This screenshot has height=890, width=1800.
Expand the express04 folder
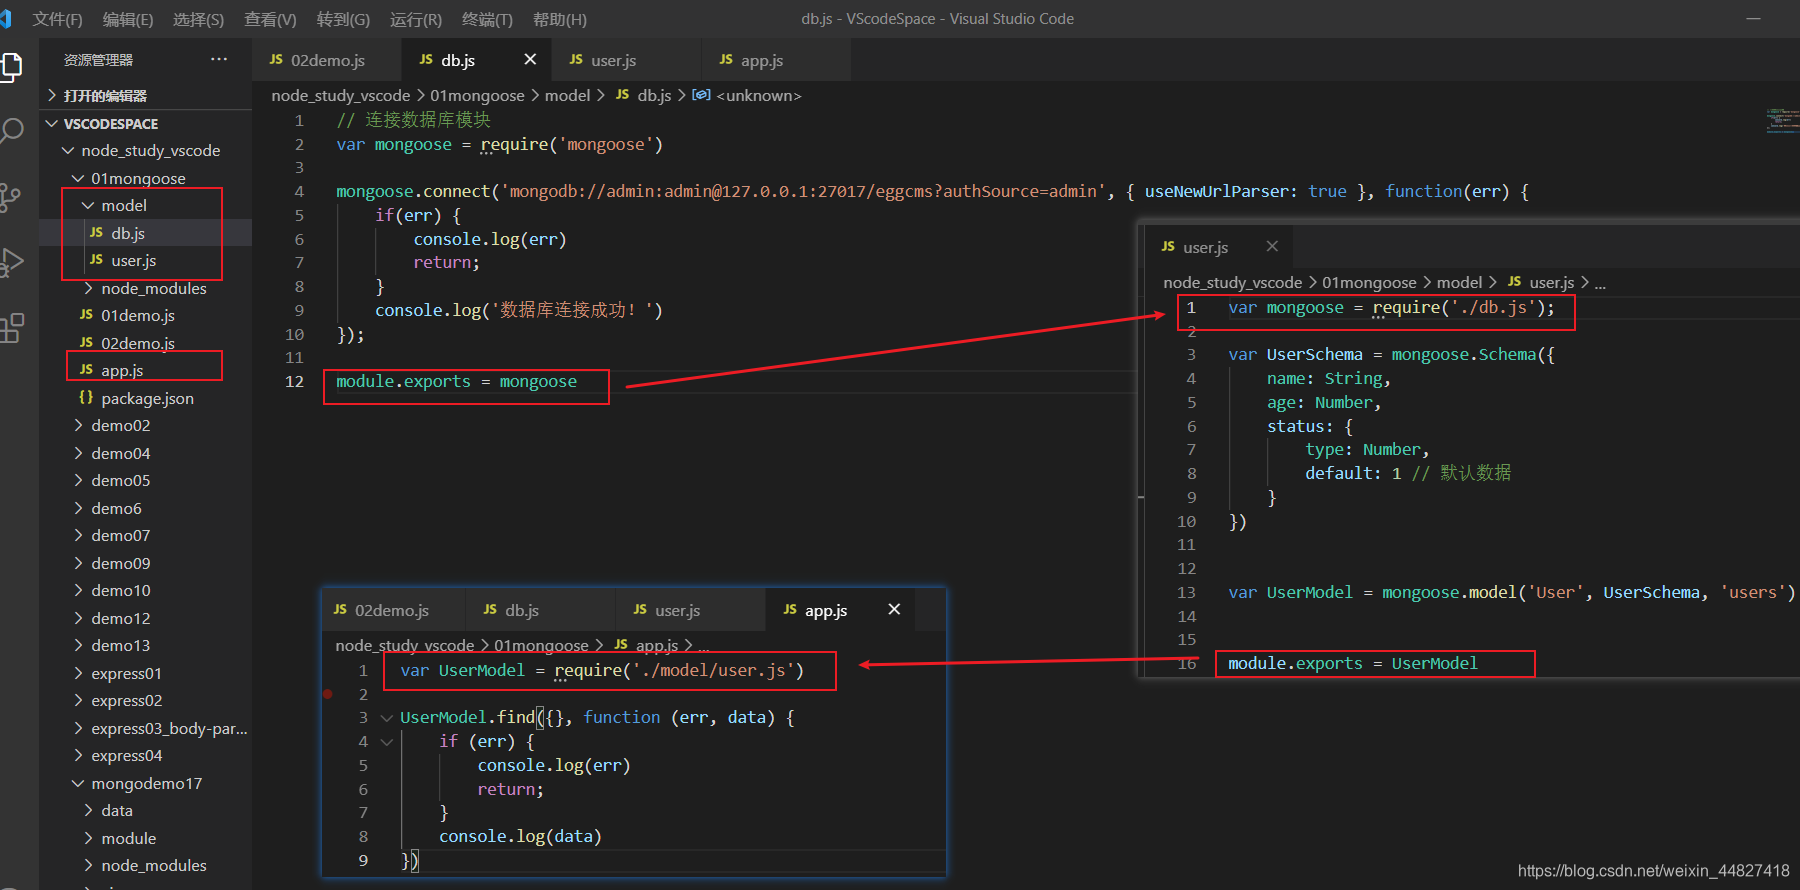pos(78,755)
